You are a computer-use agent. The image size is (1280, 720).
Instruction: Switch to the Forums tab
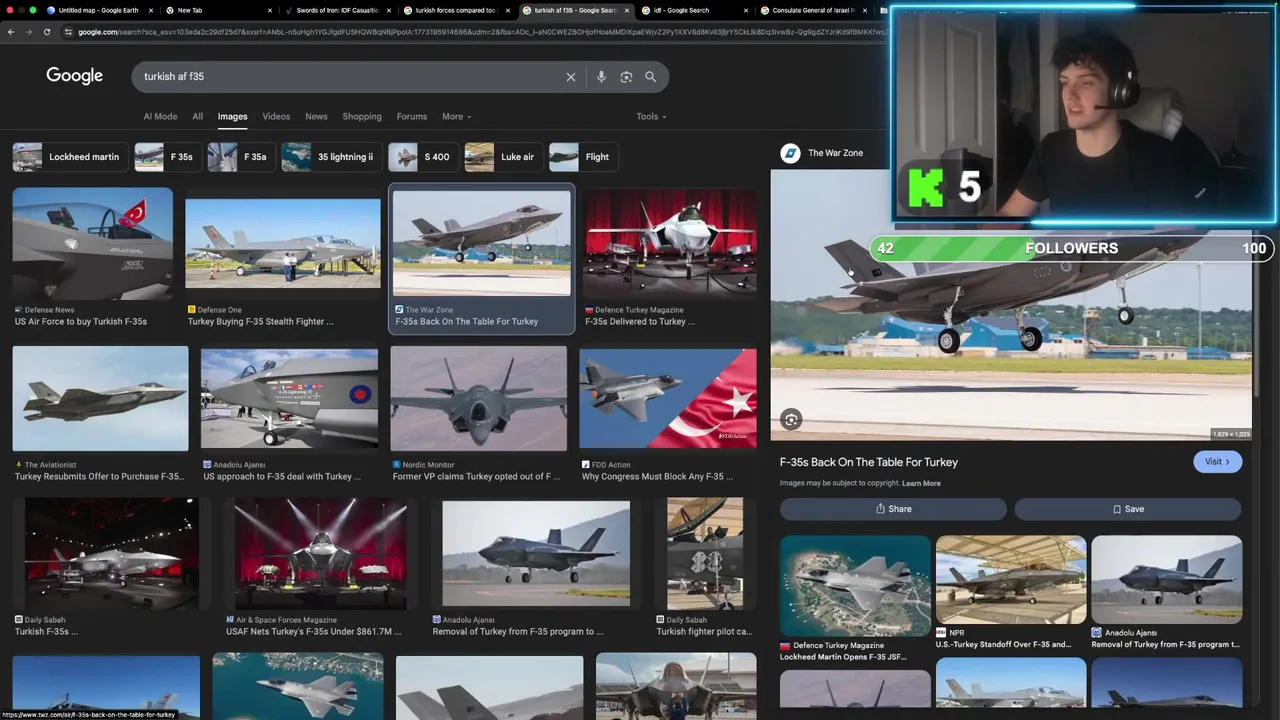pyautogui.click(x=411, y=117)
